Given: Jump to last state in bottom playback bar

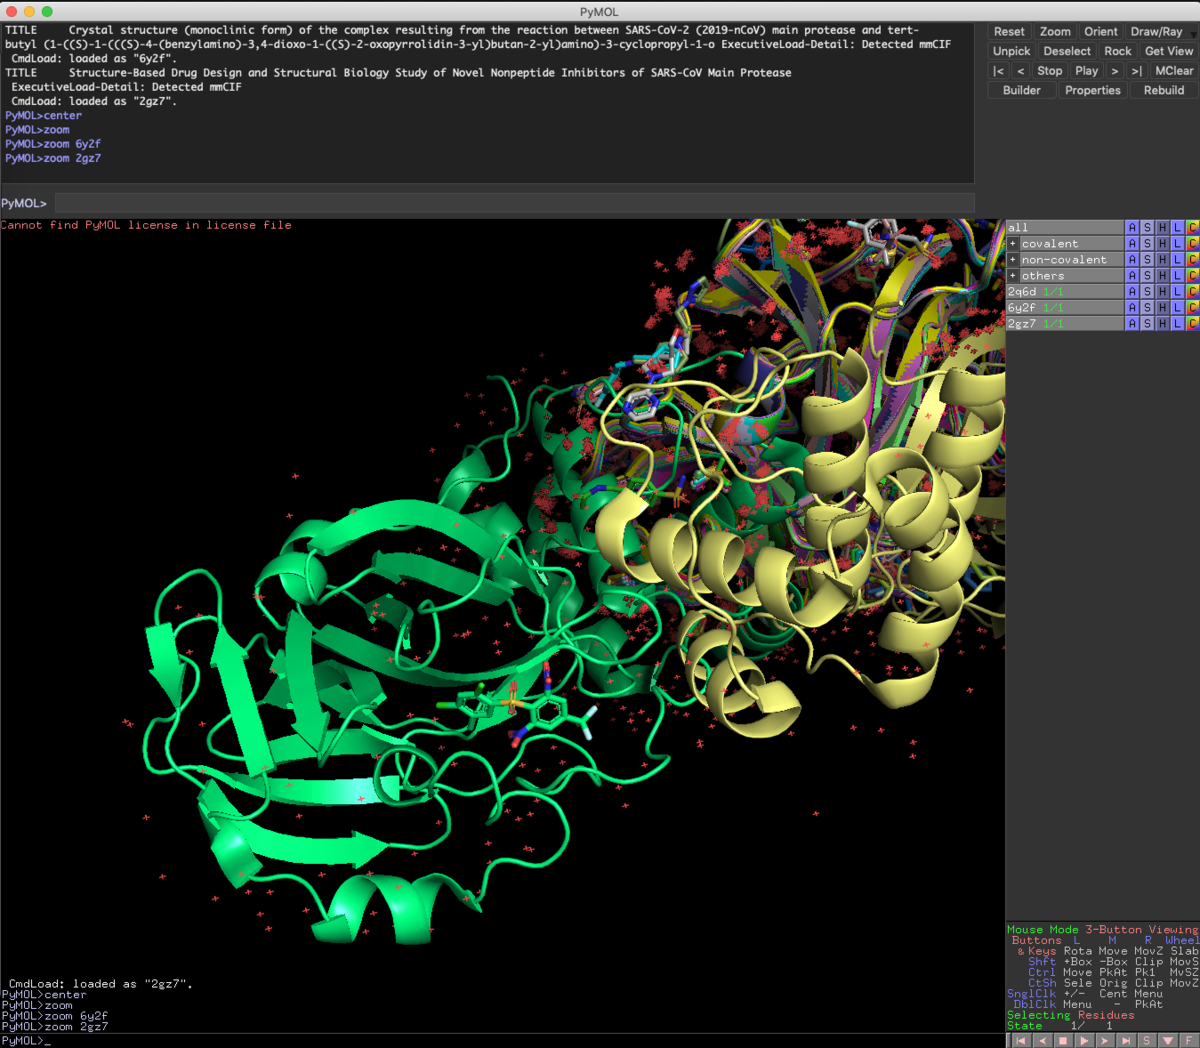Looking at the screenshot, I should [x=1125, y=1040].
